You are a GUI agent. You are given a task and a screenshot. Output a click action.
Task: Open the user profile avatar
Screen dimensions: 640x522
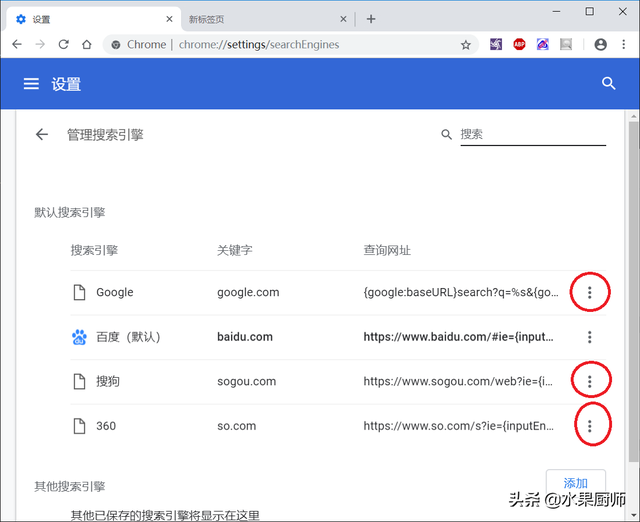pyautogui.click(x=600, y=44)
